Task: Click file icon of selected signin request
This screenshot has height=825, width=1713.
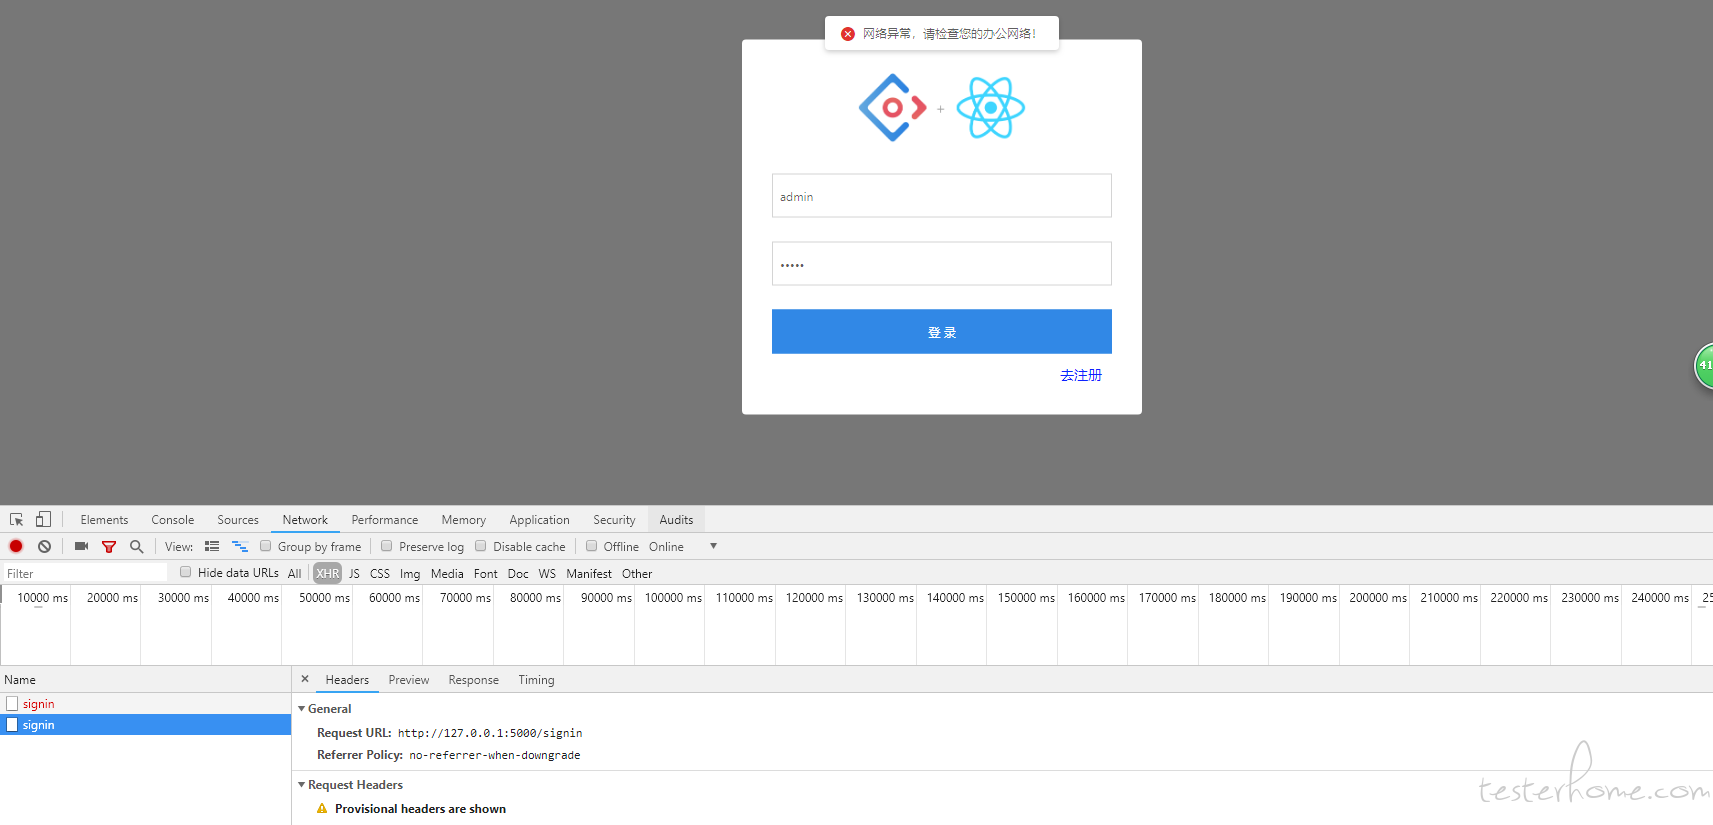Action: tap(12, 725)
